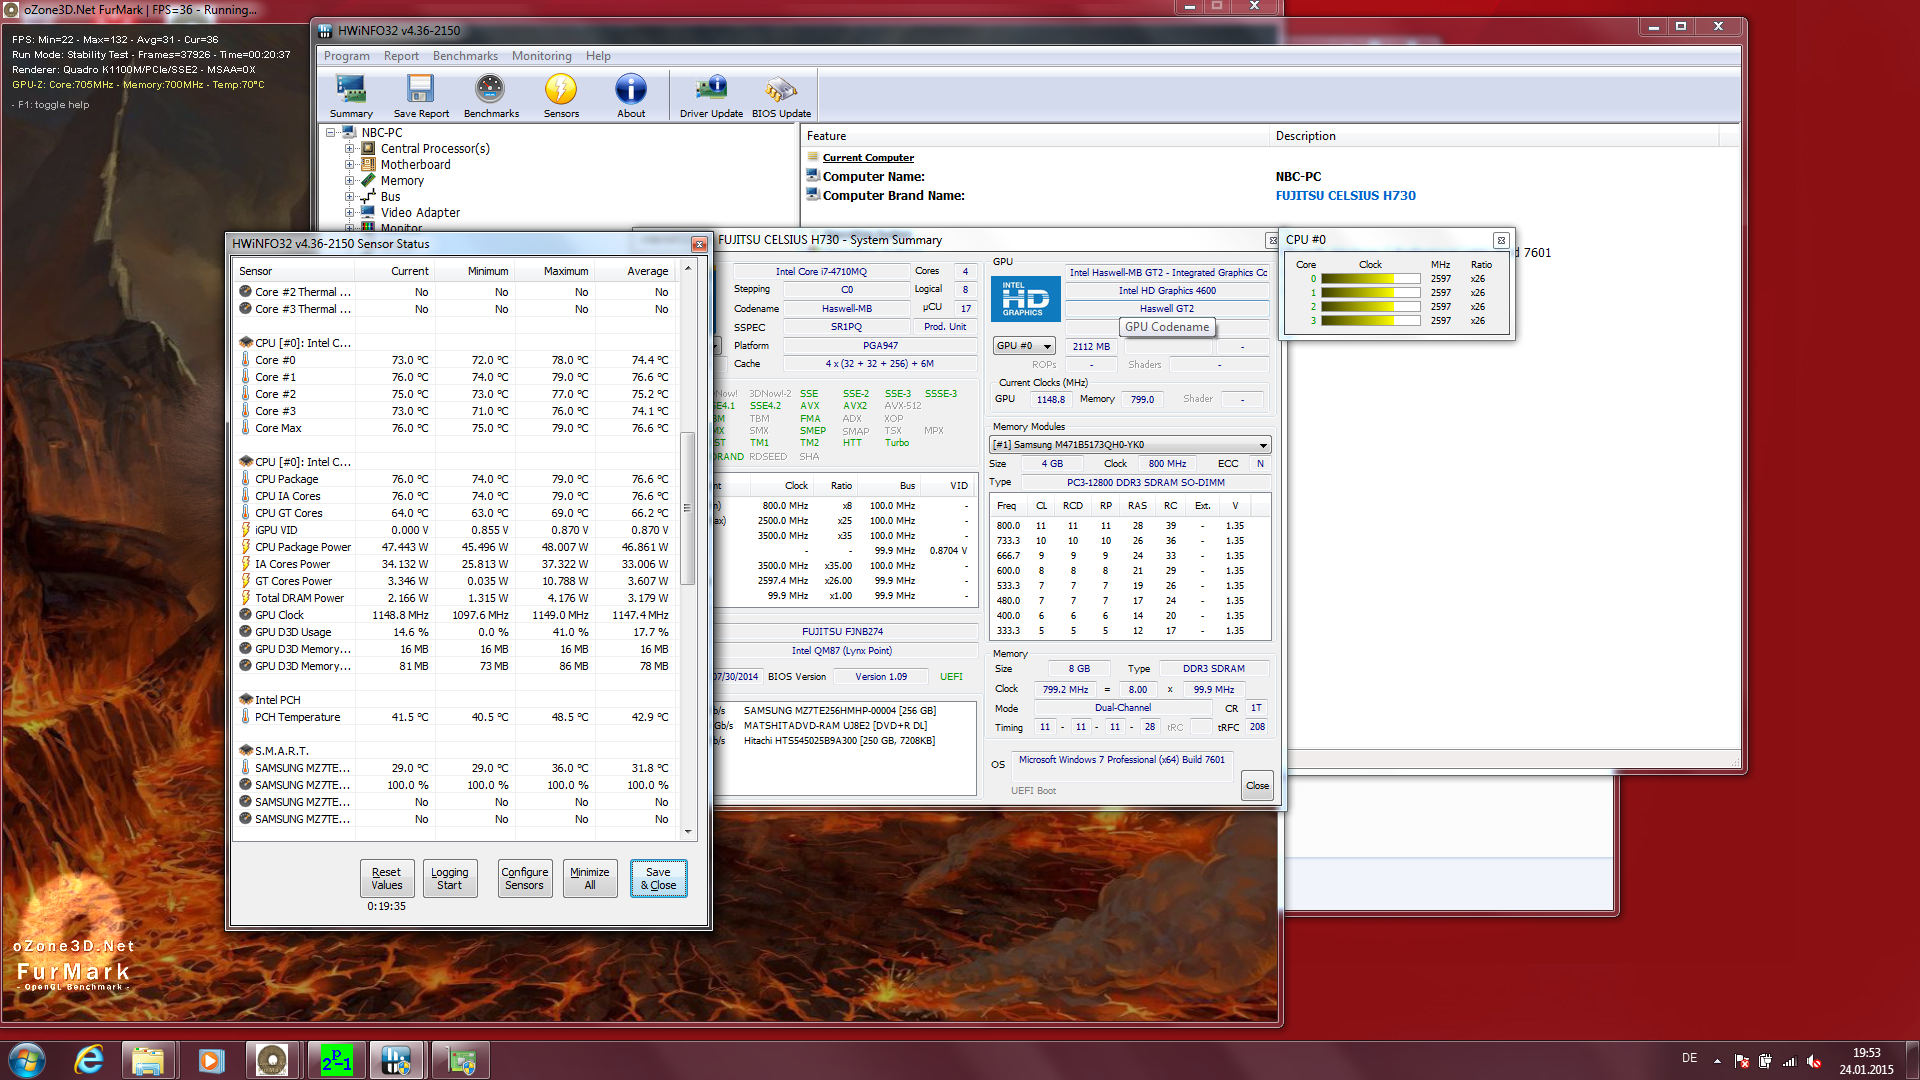
Task: Click the FUJITSU CELSIUS H730 brand link
Action: click(1345, 196)
